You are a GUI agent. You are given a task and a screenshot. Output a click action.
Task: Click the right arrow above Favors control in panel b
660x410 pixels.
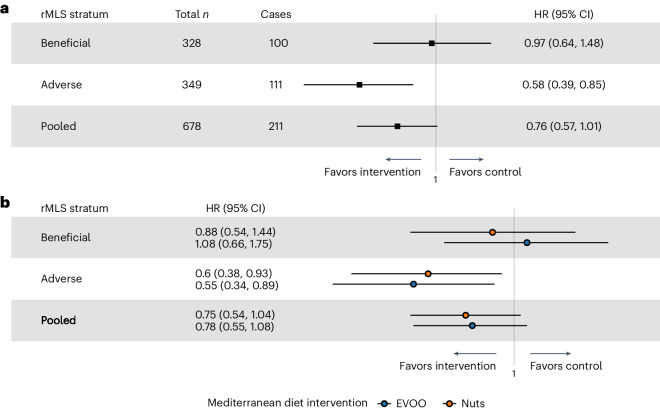(550, 353)
